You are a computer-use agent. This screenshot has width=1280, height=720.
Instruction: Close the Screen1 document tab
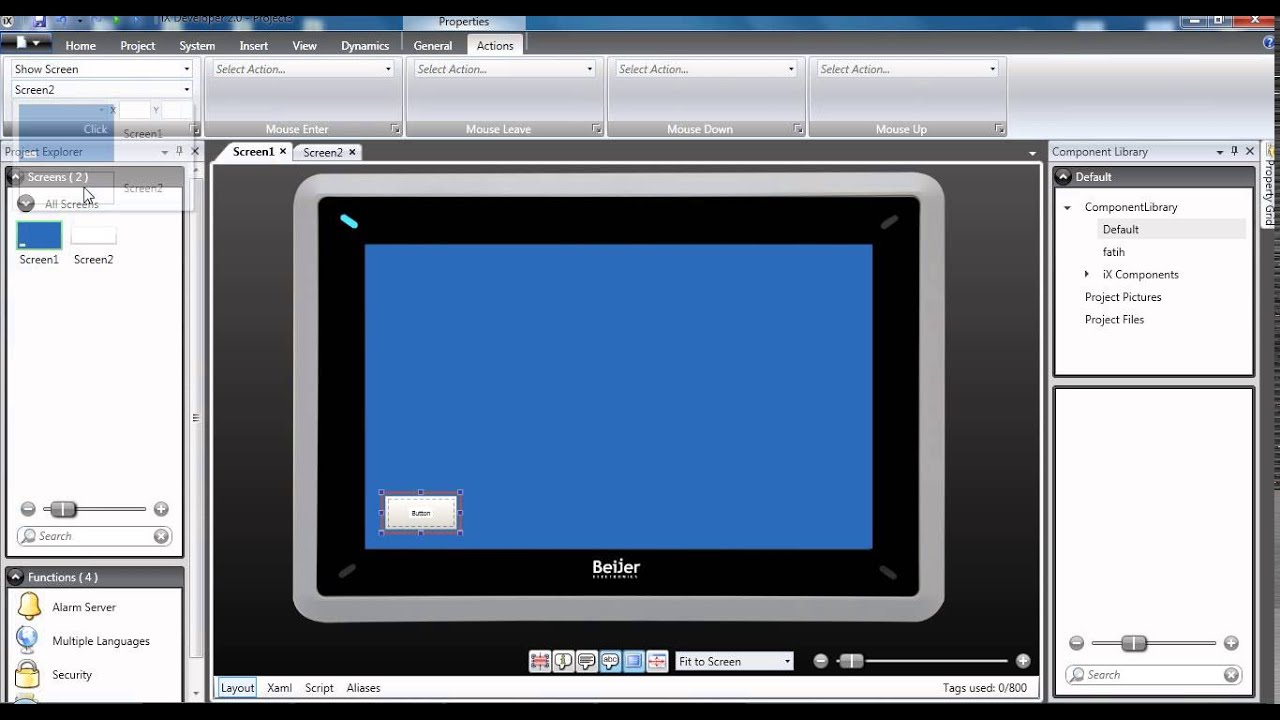click(x=283, y=152)
